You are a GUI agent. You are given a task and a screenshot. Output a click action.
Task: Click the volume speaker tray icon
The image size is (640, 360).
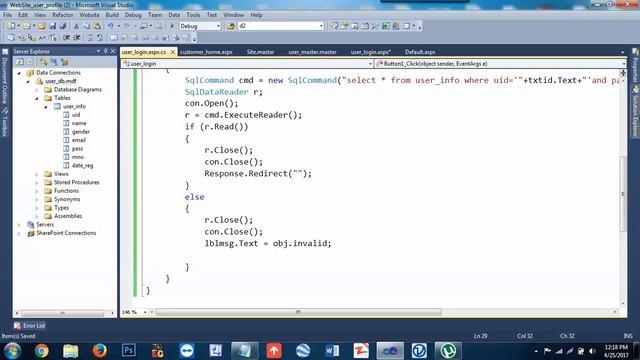[592, 351]
